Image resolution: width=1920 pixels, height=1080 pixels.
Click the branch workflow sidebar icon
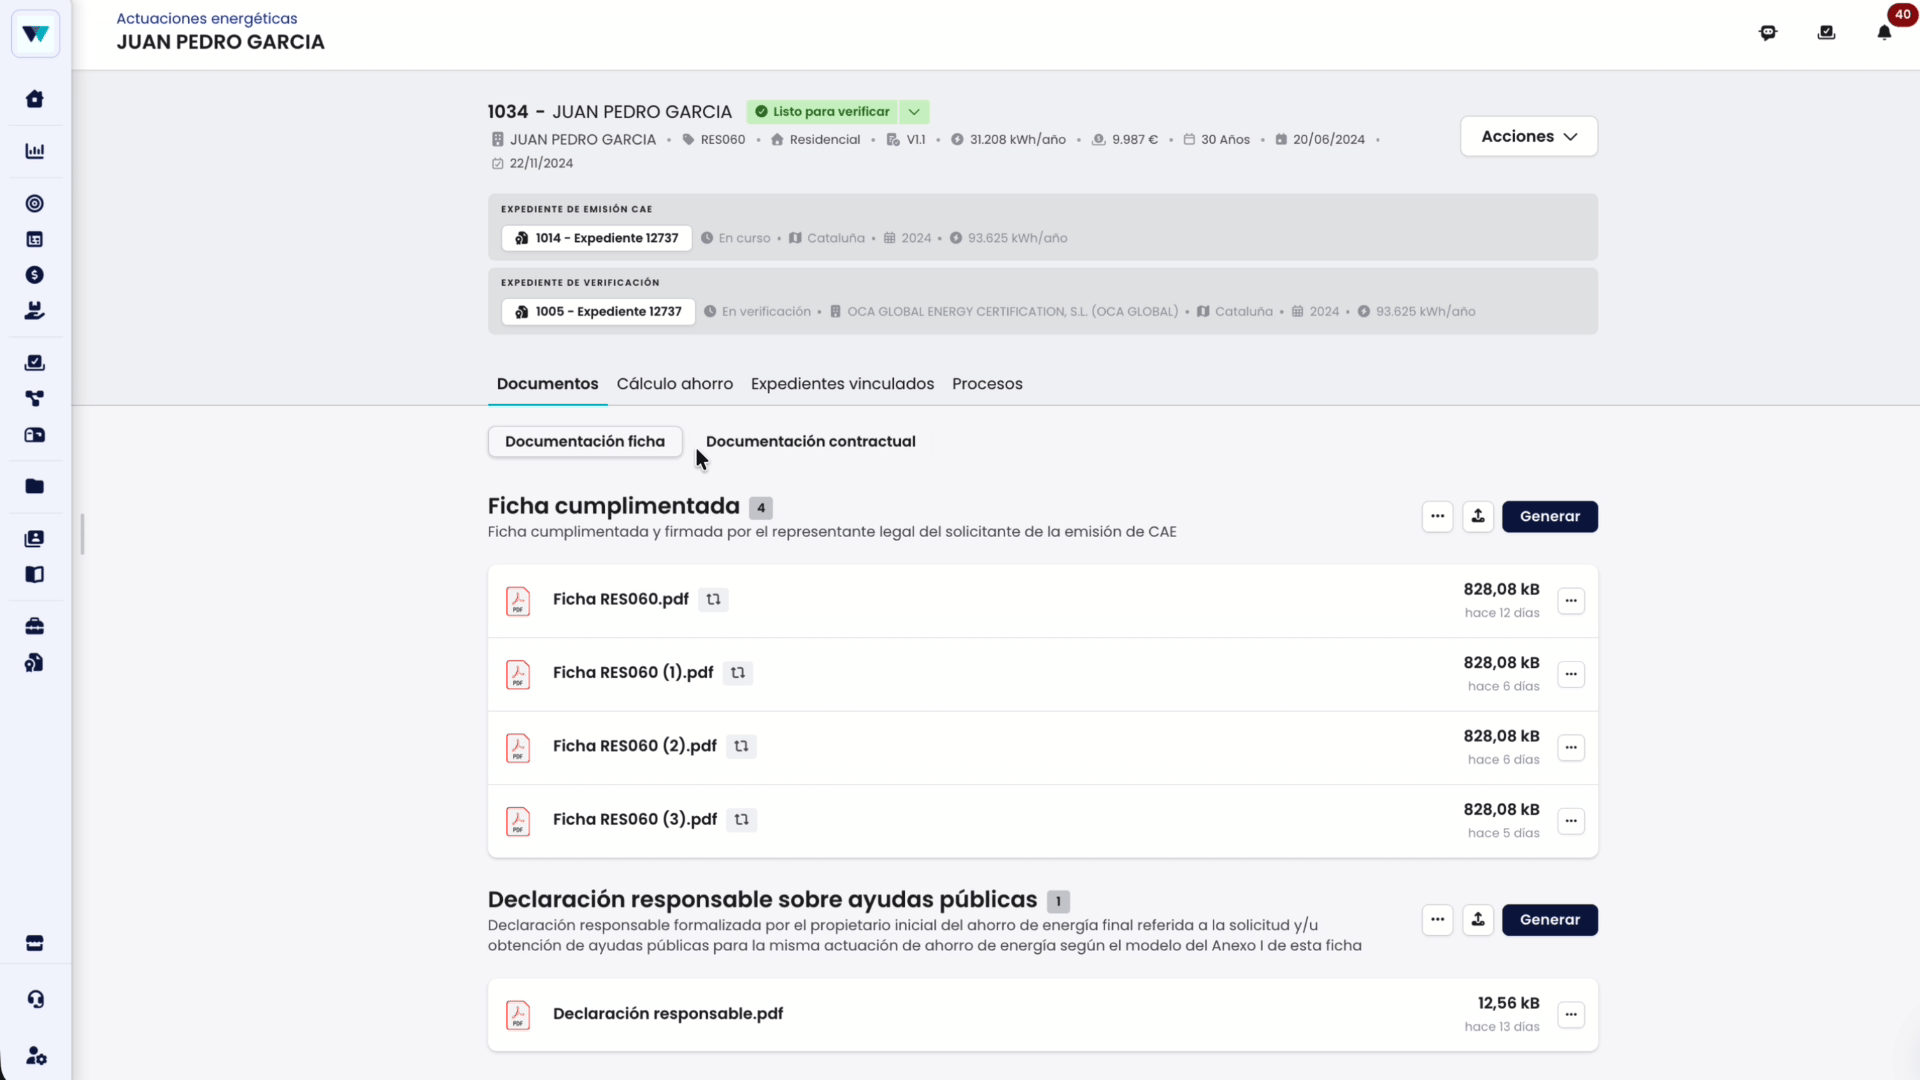tap(35, 398)
